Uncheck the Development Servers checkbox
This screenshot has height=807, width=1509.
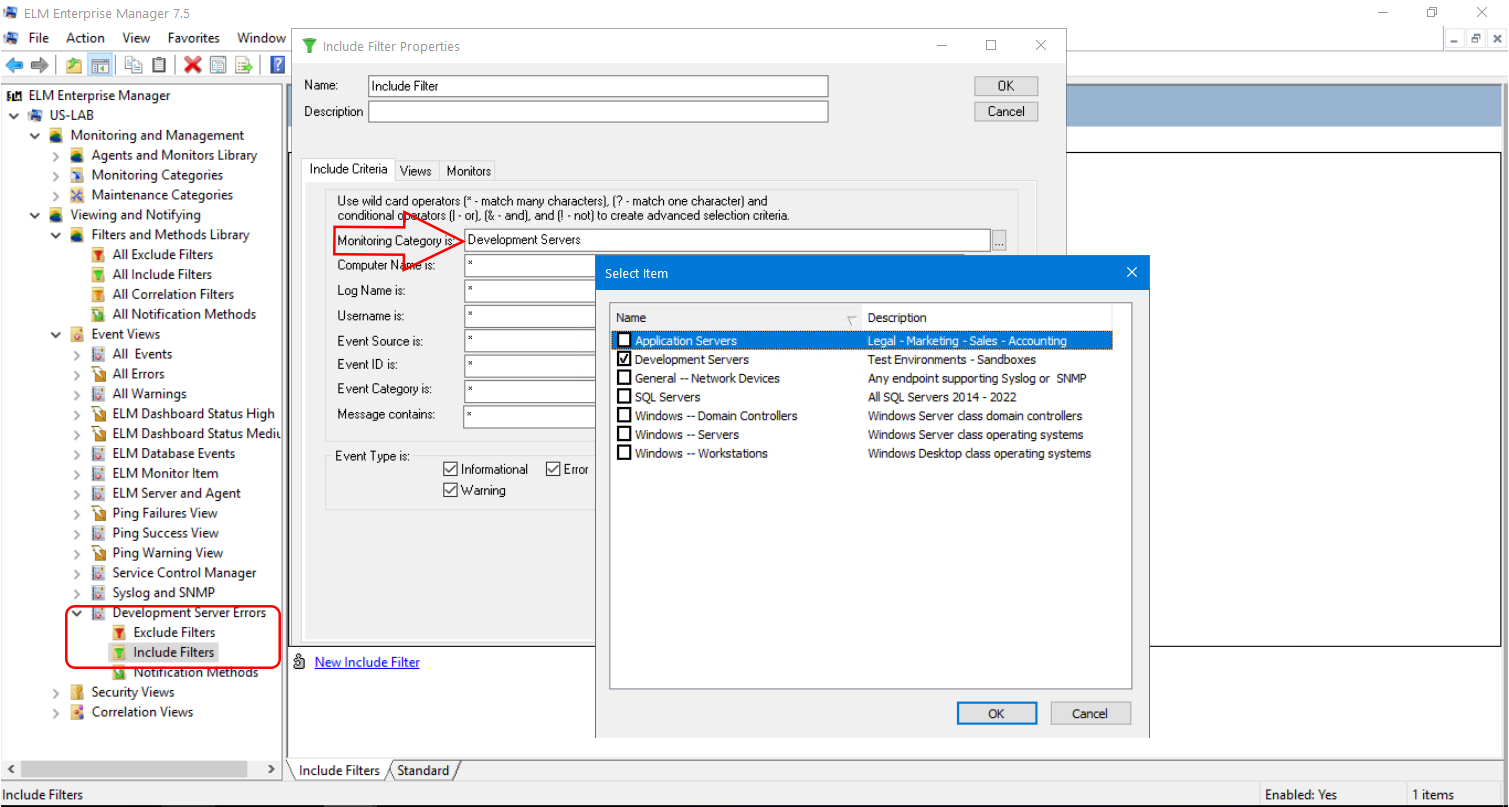(x=624, y=359)
